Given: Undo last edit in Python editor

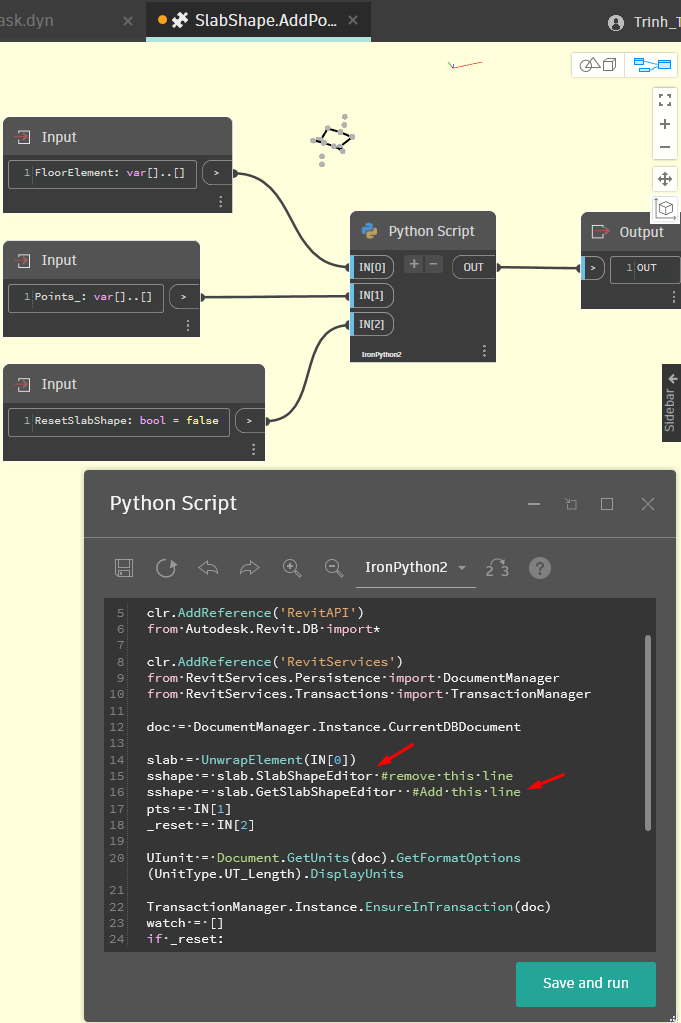Looking at the screenshot, I should point(208,568).
